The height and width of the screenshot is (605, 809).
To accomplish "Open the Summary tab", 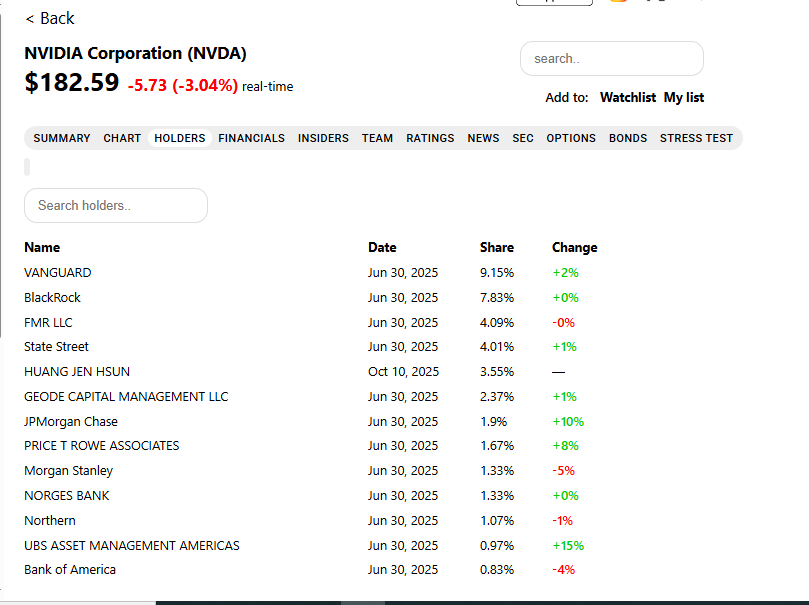I will [62, 138].
